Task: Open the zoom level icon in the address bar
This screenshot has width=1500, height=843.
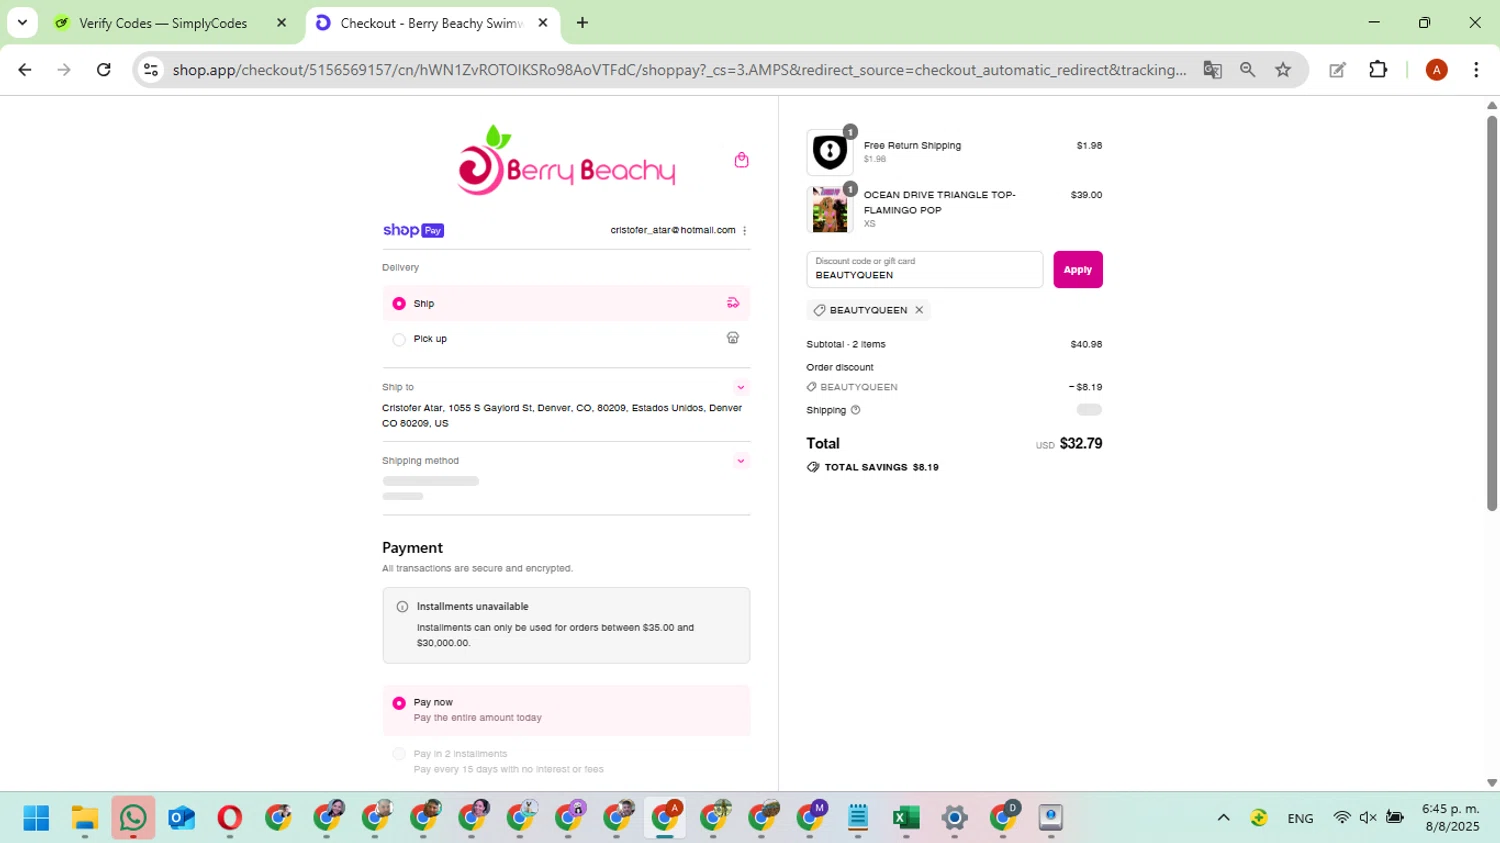Action: click(x=1248, y=70)
